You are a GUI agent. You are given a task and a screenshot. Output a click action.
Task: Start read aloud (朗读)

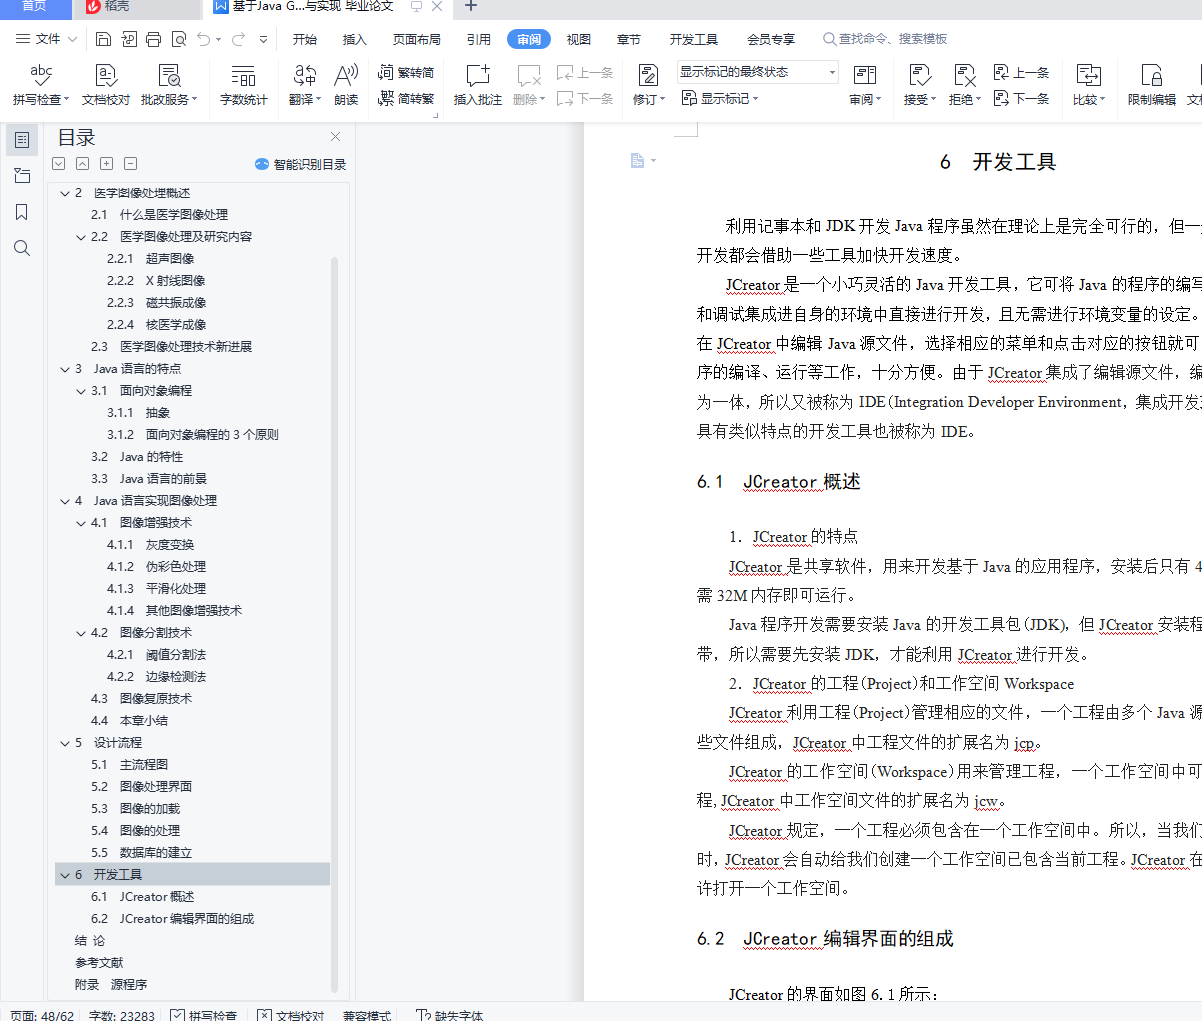click(346, 85)
